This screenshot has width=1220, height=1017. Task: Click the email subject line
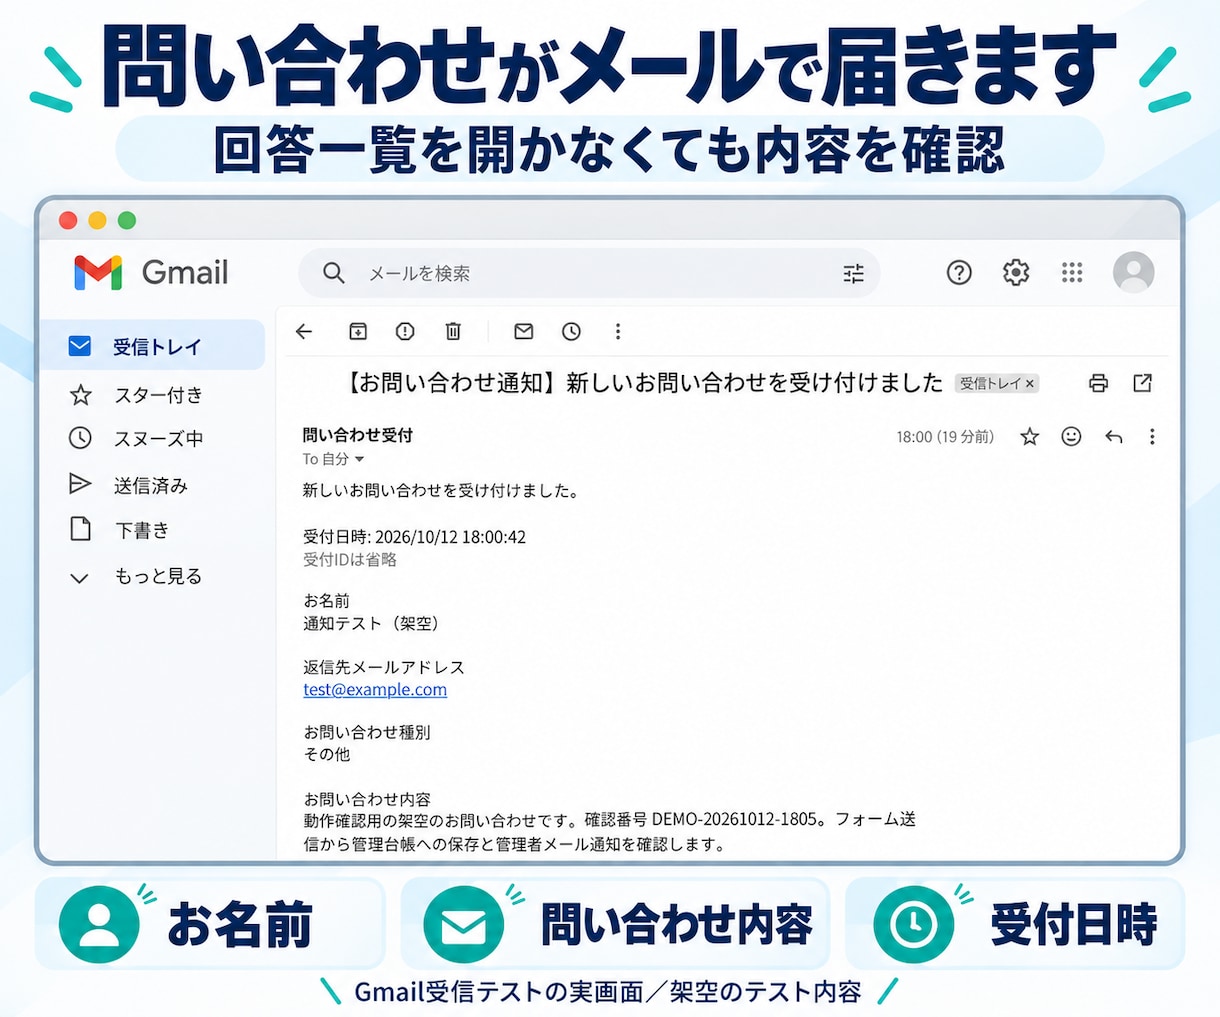pyautogui.click(x=644, y=383)
